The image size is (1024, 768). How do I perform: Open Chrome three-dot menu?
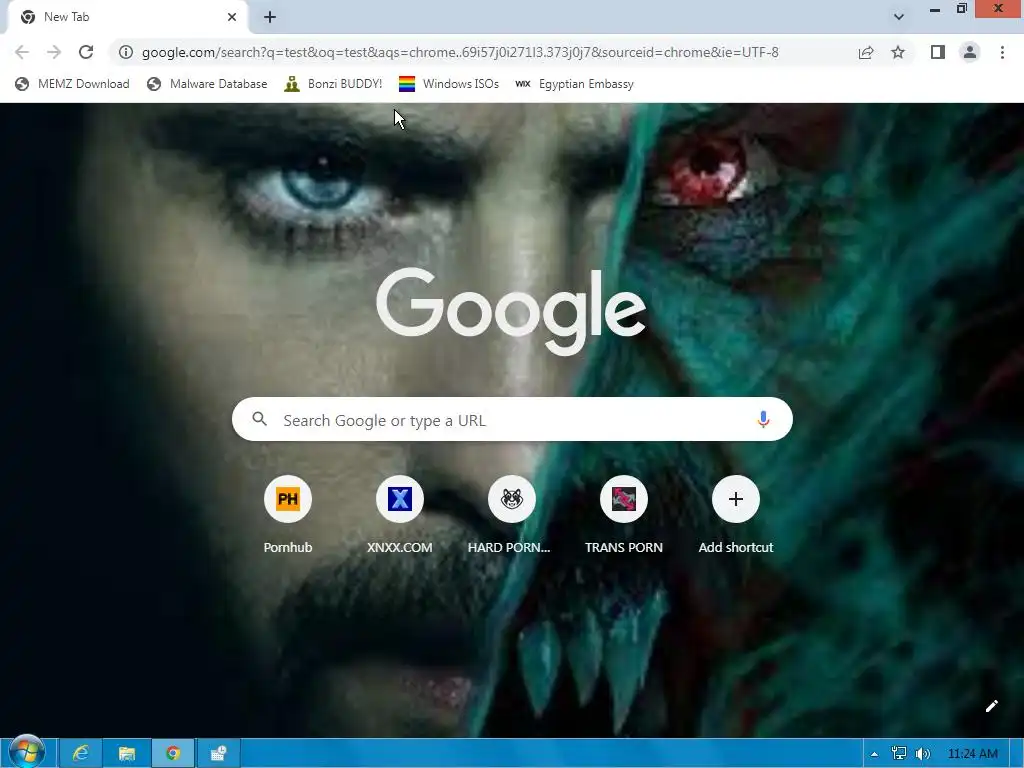click(x=1002, y=52)
